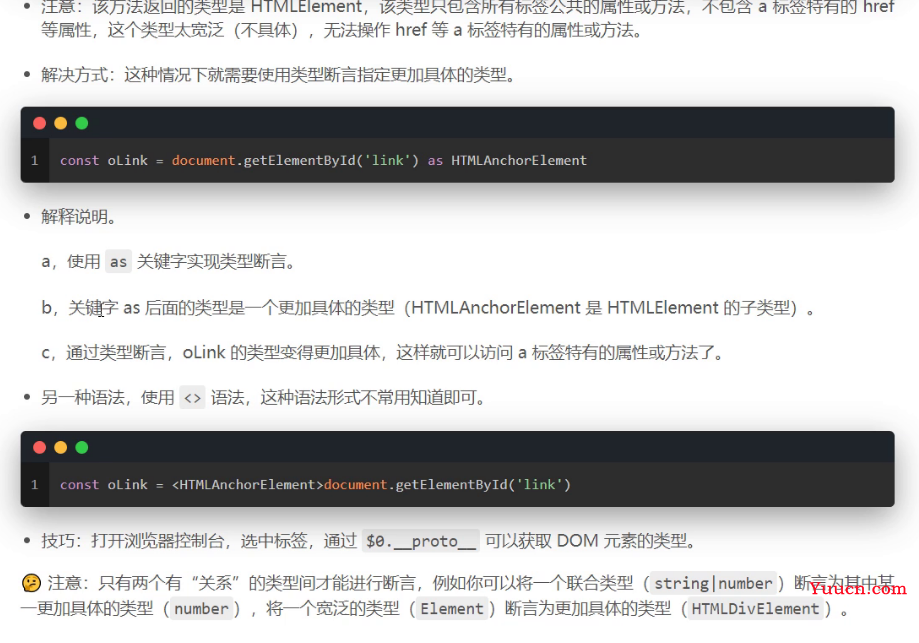Image resolution: width=919 pixels, height=643 pixels.
Task: Click the '<>' inline code badge
Action: (192, 399)
